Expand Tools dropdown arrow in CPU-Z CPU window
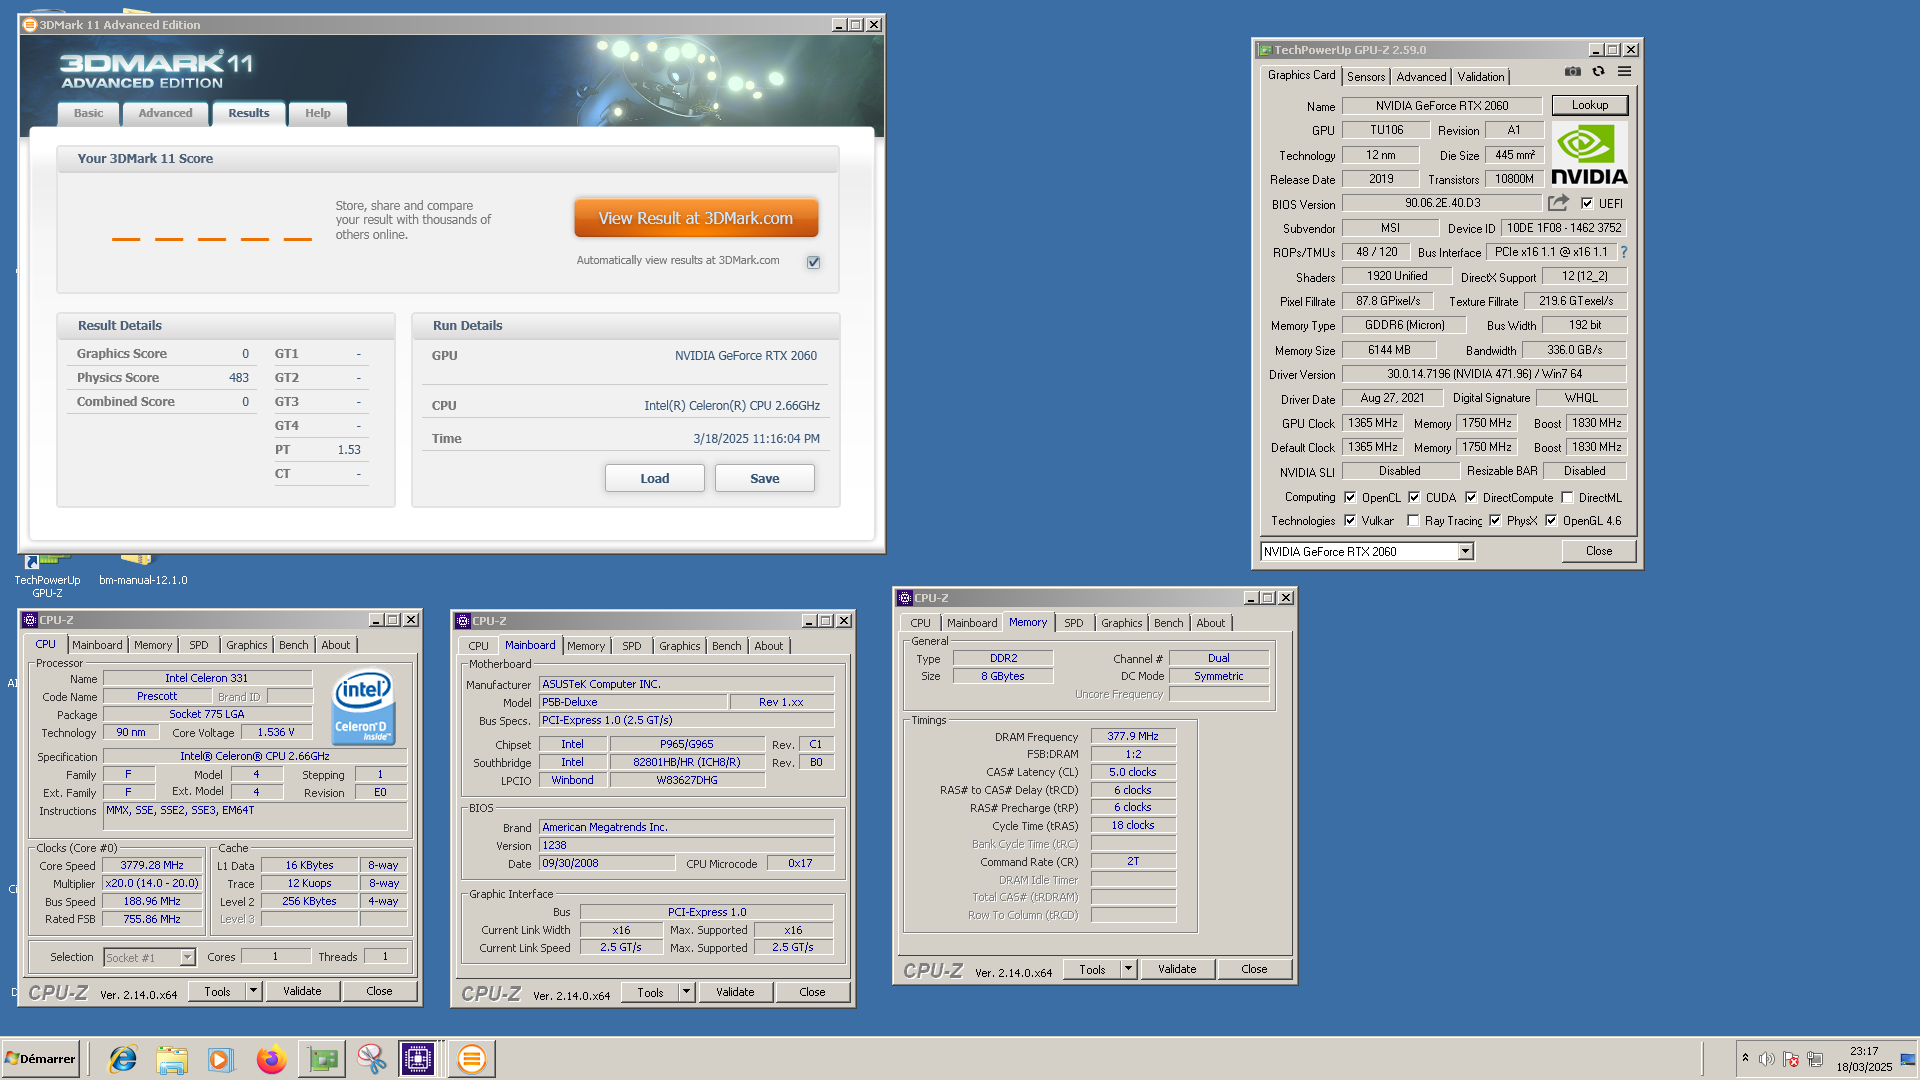Viewport: 1920px width, 1080px height. click(x=253, y=991)
